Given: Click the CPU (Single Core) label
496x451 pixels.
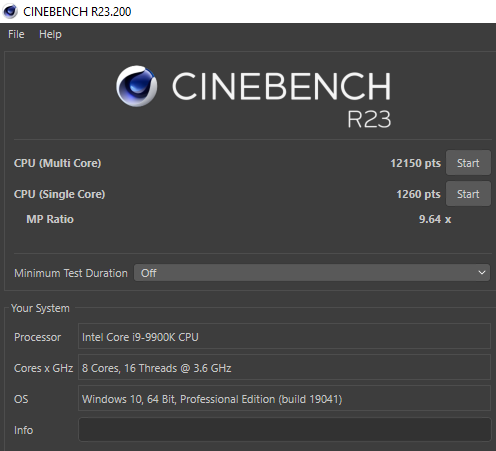Looking at the screenshot, I should point(59,194).
